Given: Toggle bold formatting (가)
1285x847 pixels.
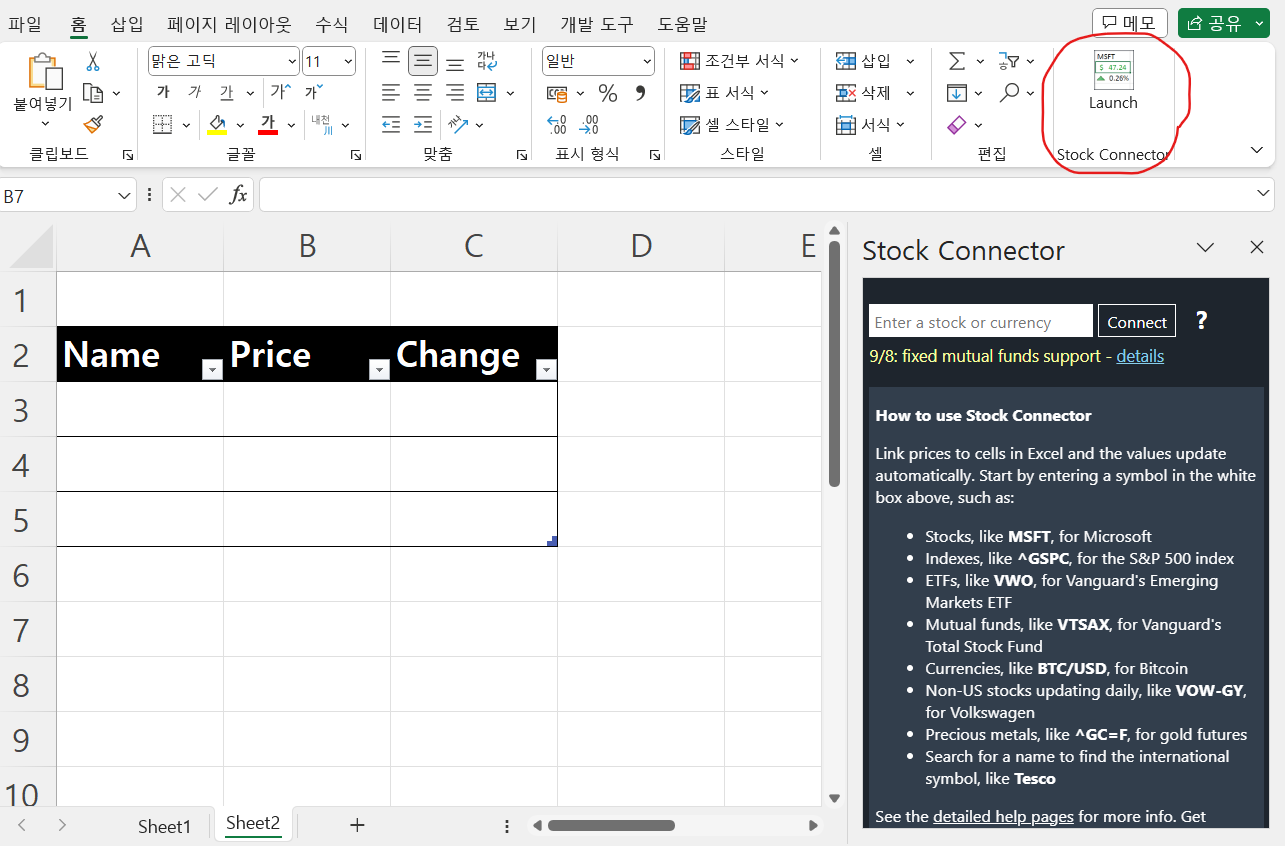Looking at the screenshot, I should (x=163, y=92).
